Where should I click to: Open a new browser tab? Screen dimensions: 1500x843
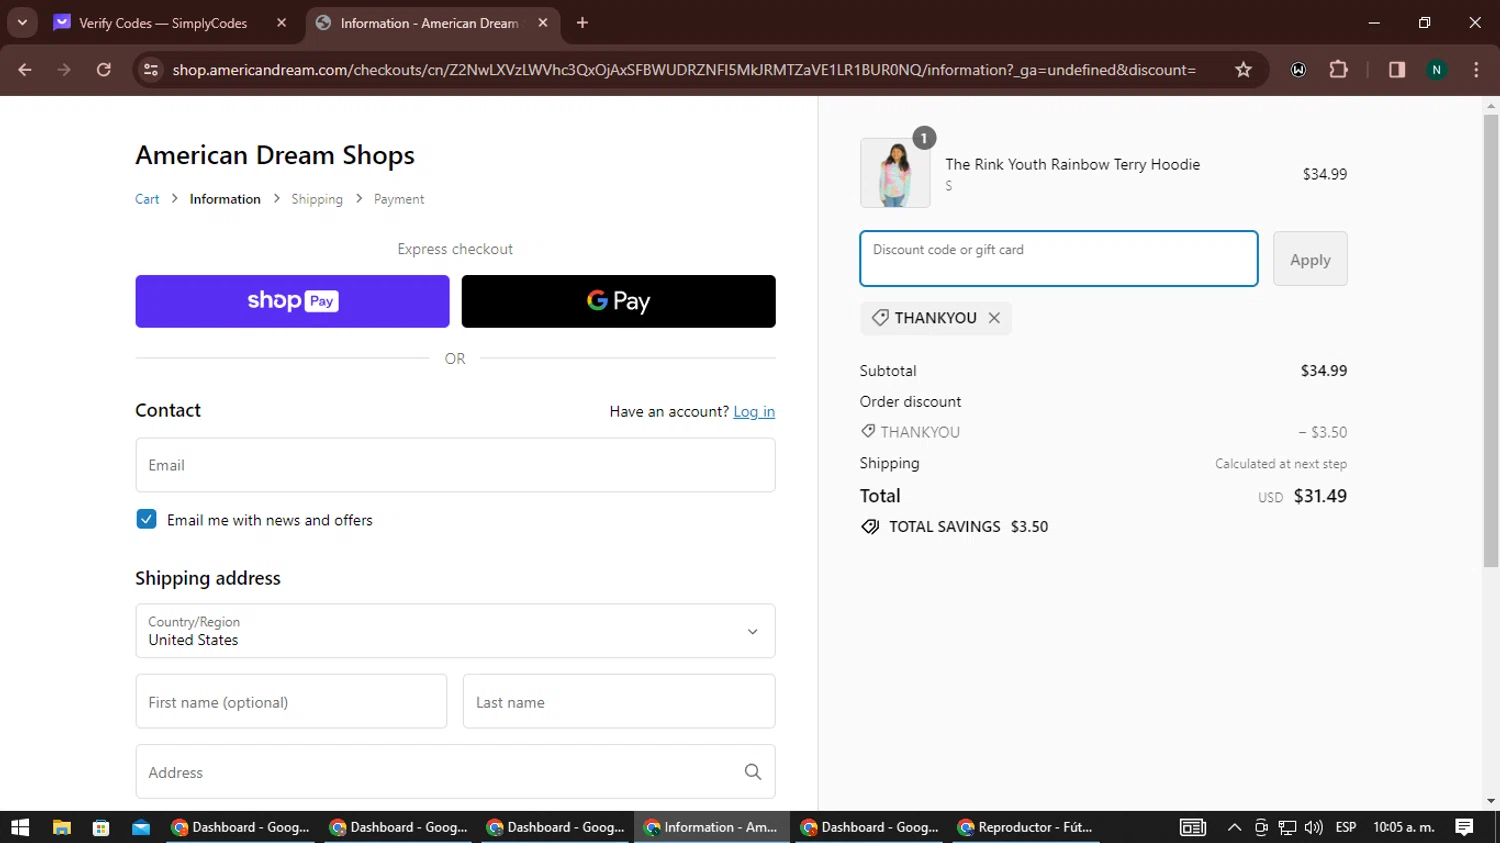[582, 23]
